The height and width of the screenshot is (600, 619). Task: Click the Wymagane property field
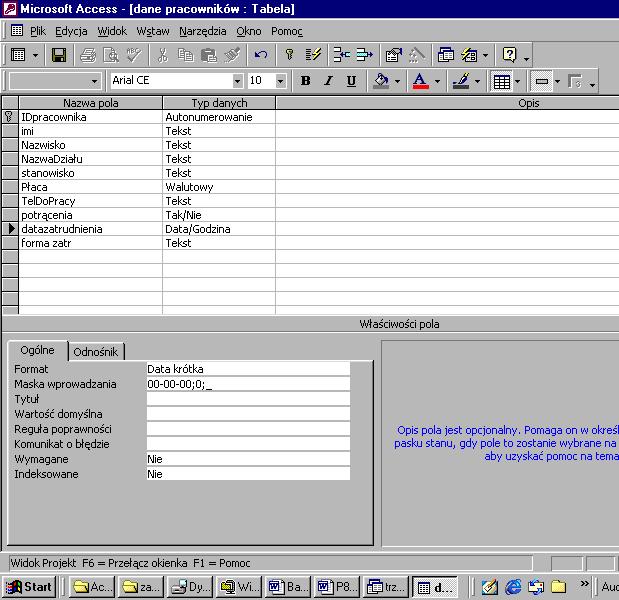coord(248,459)
